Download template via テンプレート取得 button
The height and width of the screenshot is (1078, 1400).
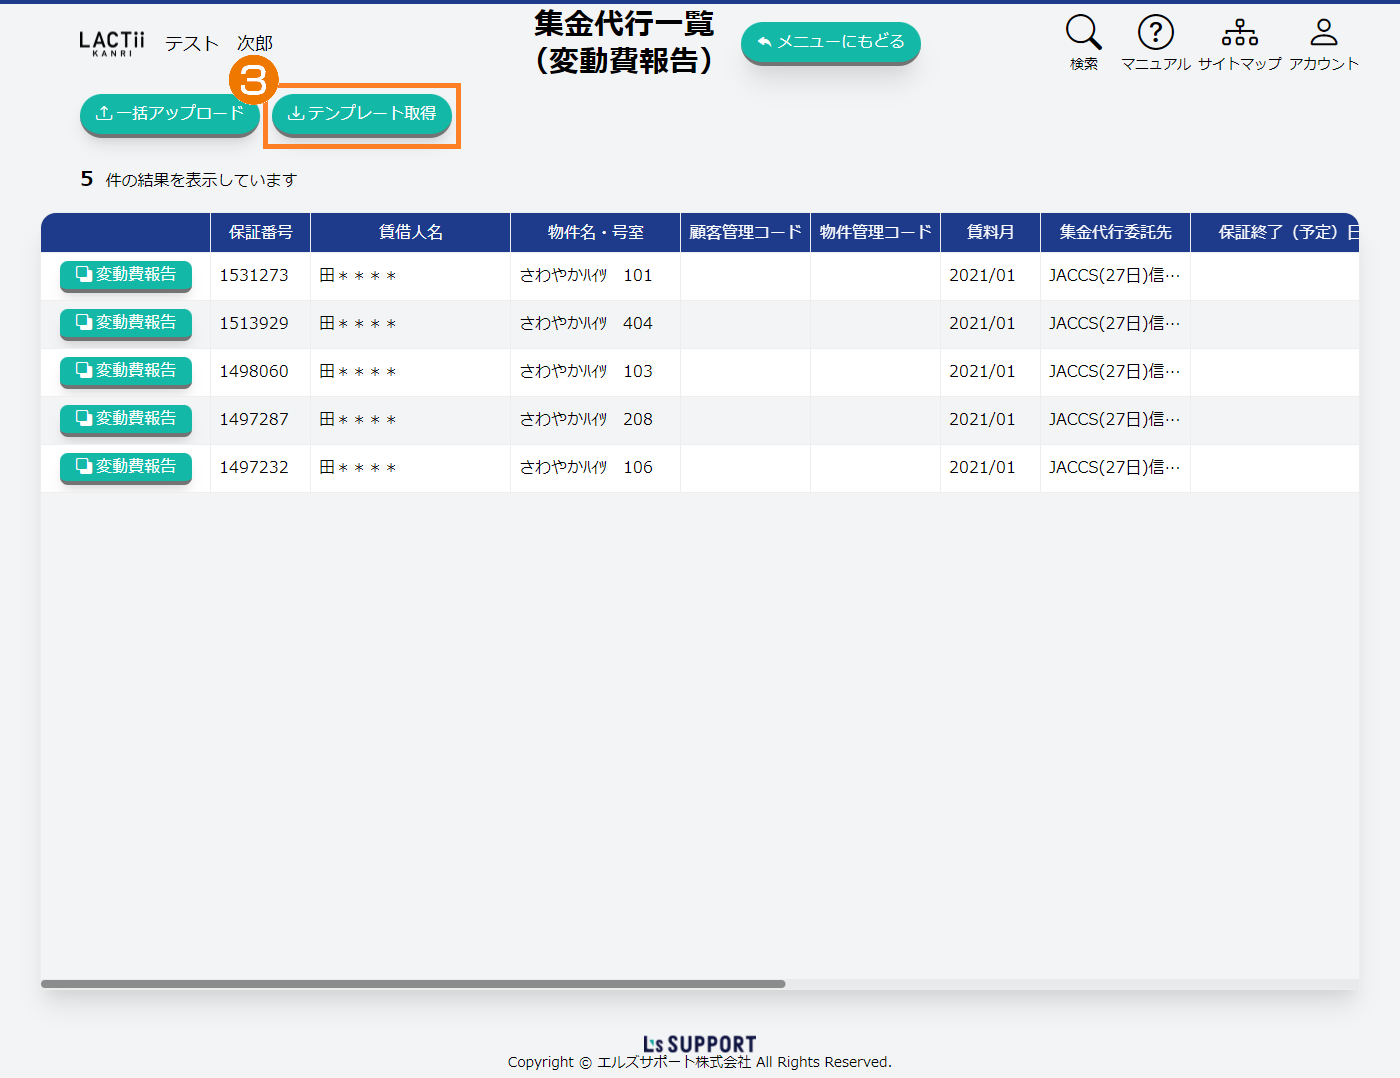362,114
